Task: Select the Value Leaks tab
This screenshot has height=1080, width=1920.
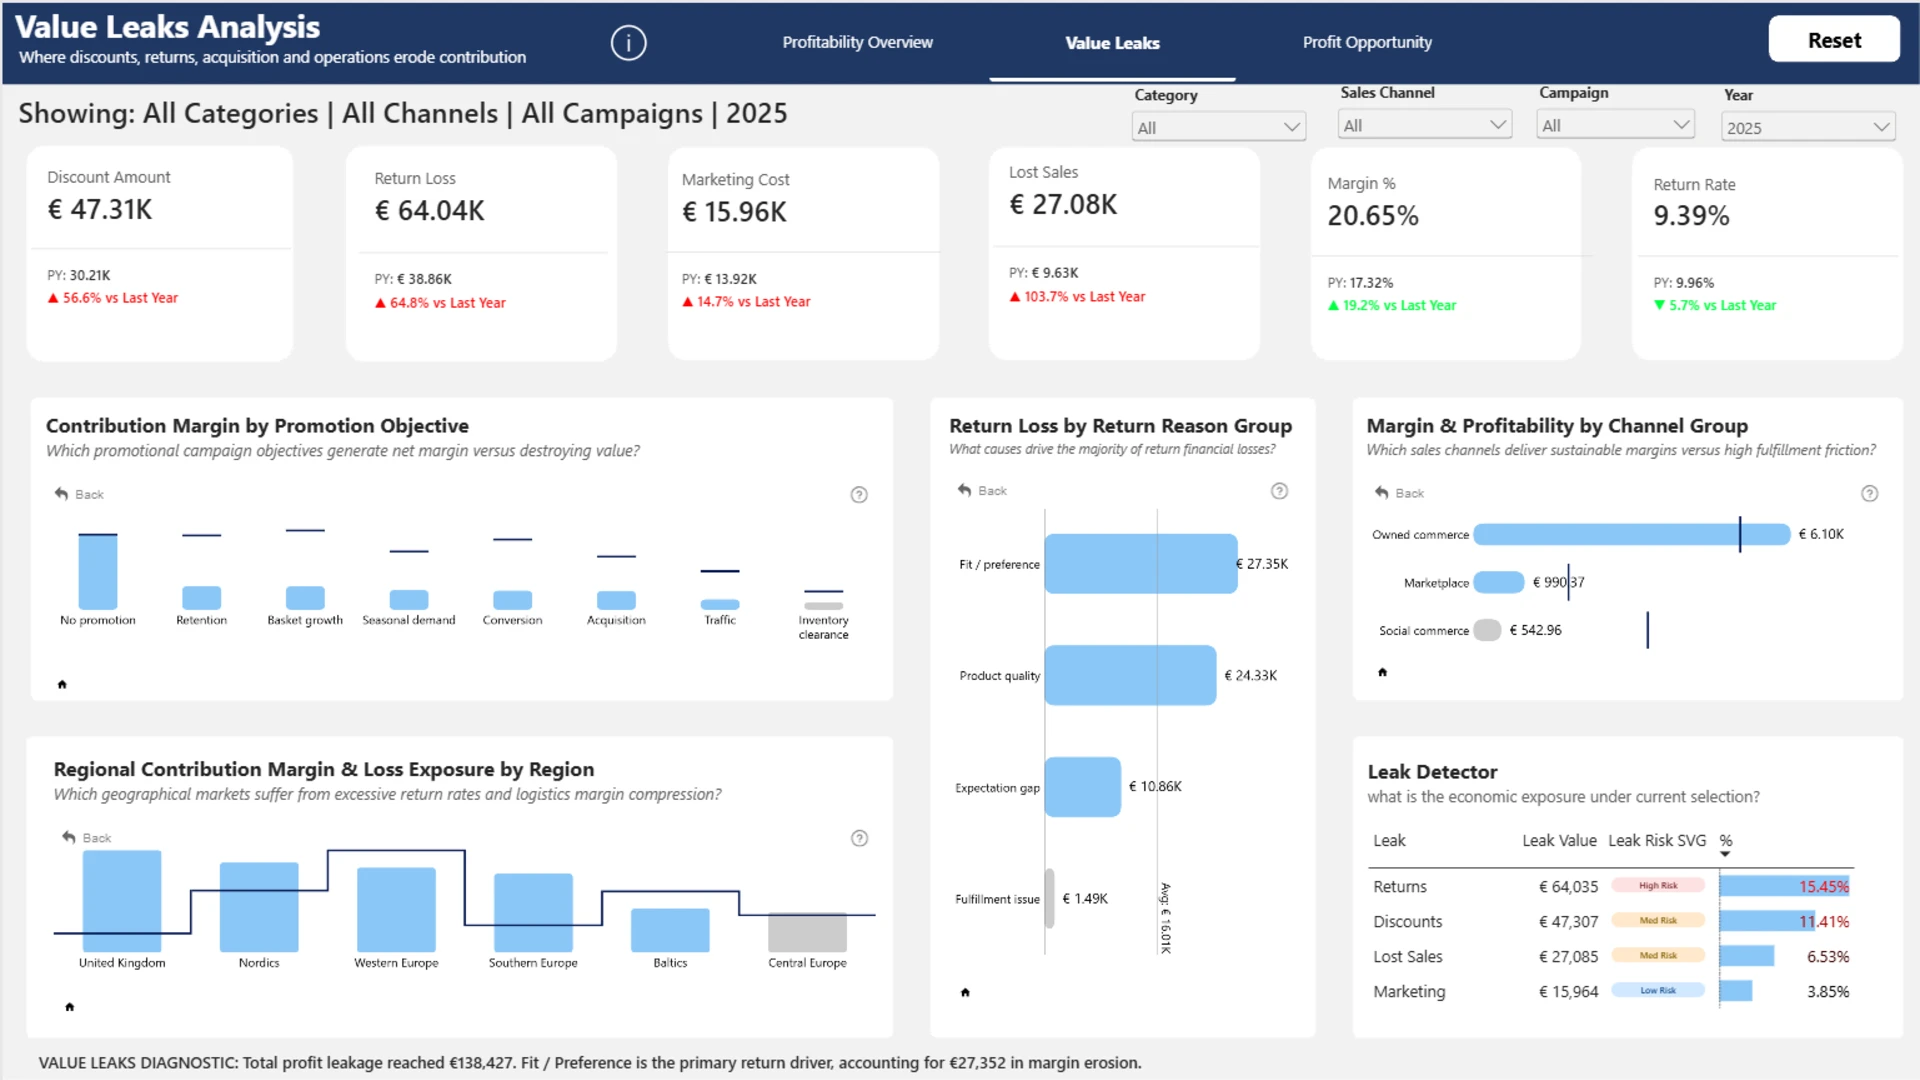Action: point(1112,43)
